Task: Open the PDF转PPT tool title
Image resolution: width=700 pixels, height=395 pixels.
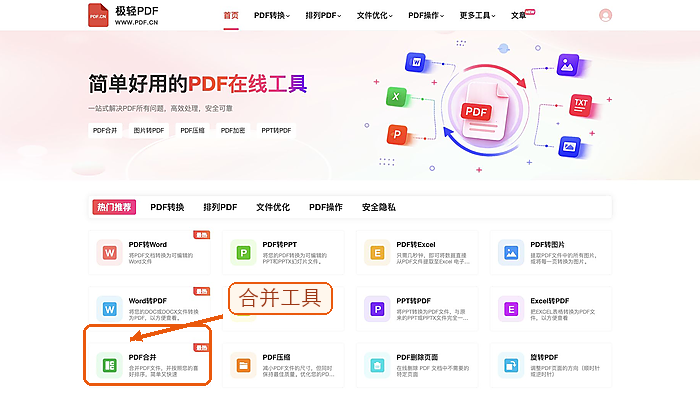Action: coord(279,245)
